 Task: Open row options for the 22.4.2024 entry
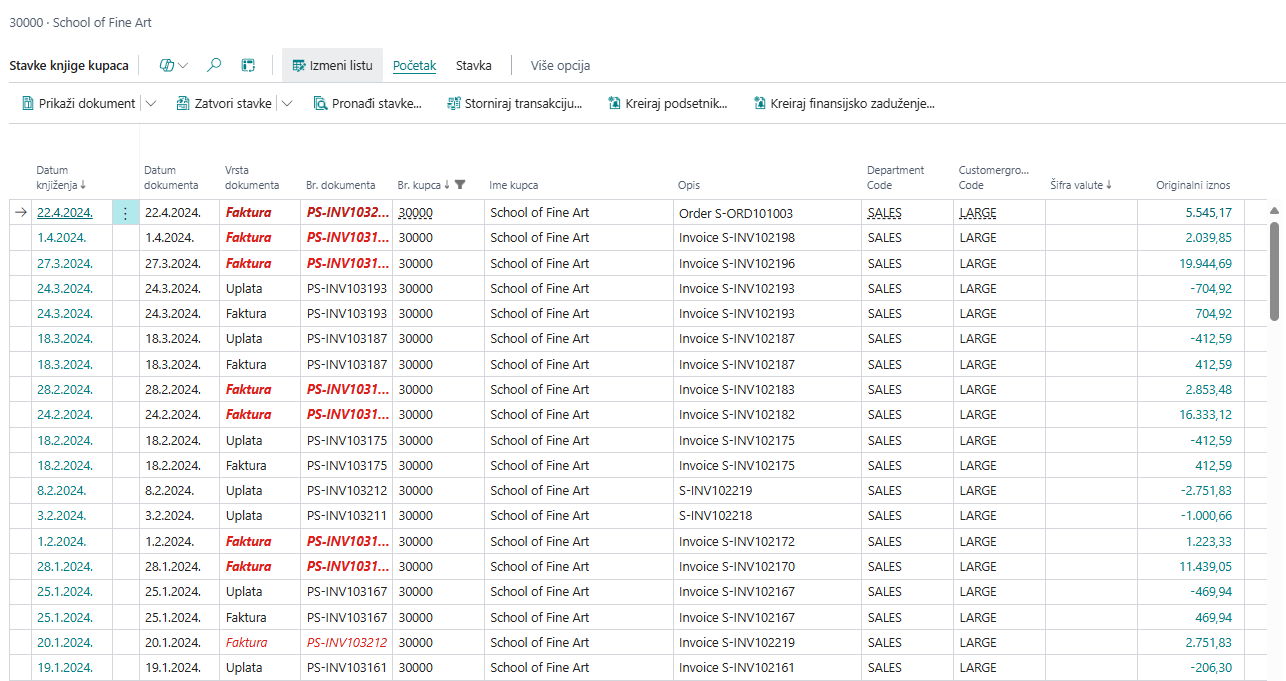point(125,213)
